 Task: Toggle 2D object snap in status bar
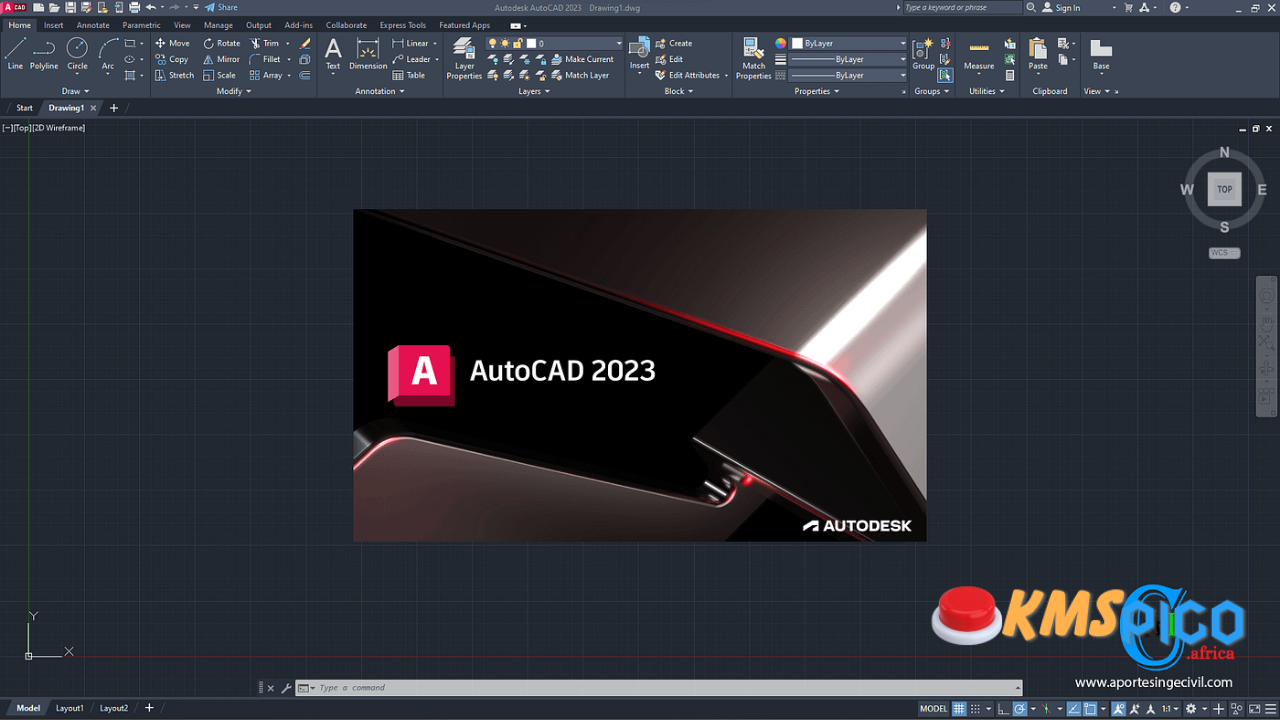[1089, 708]
